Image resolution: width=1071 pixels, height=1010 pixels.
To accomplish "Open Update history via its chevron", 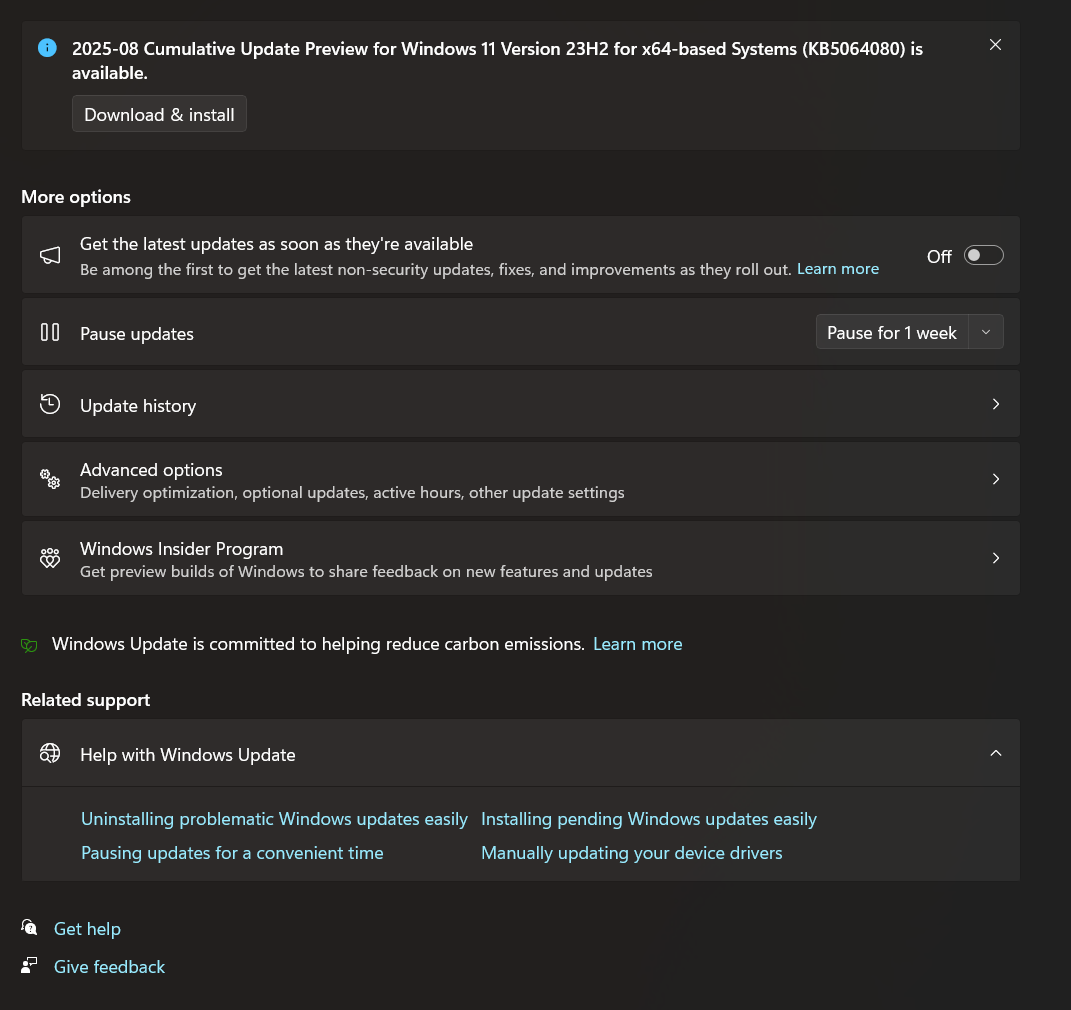I will [x=995, y=404].
